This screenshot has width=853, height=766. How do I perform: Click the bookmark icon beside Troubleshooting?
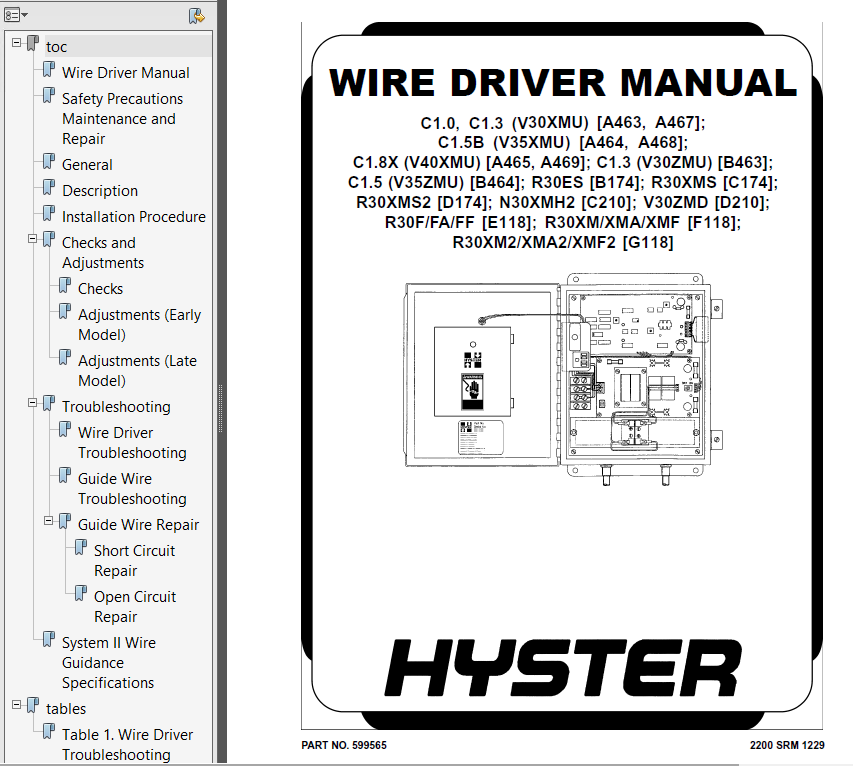[x=49, y=404]
